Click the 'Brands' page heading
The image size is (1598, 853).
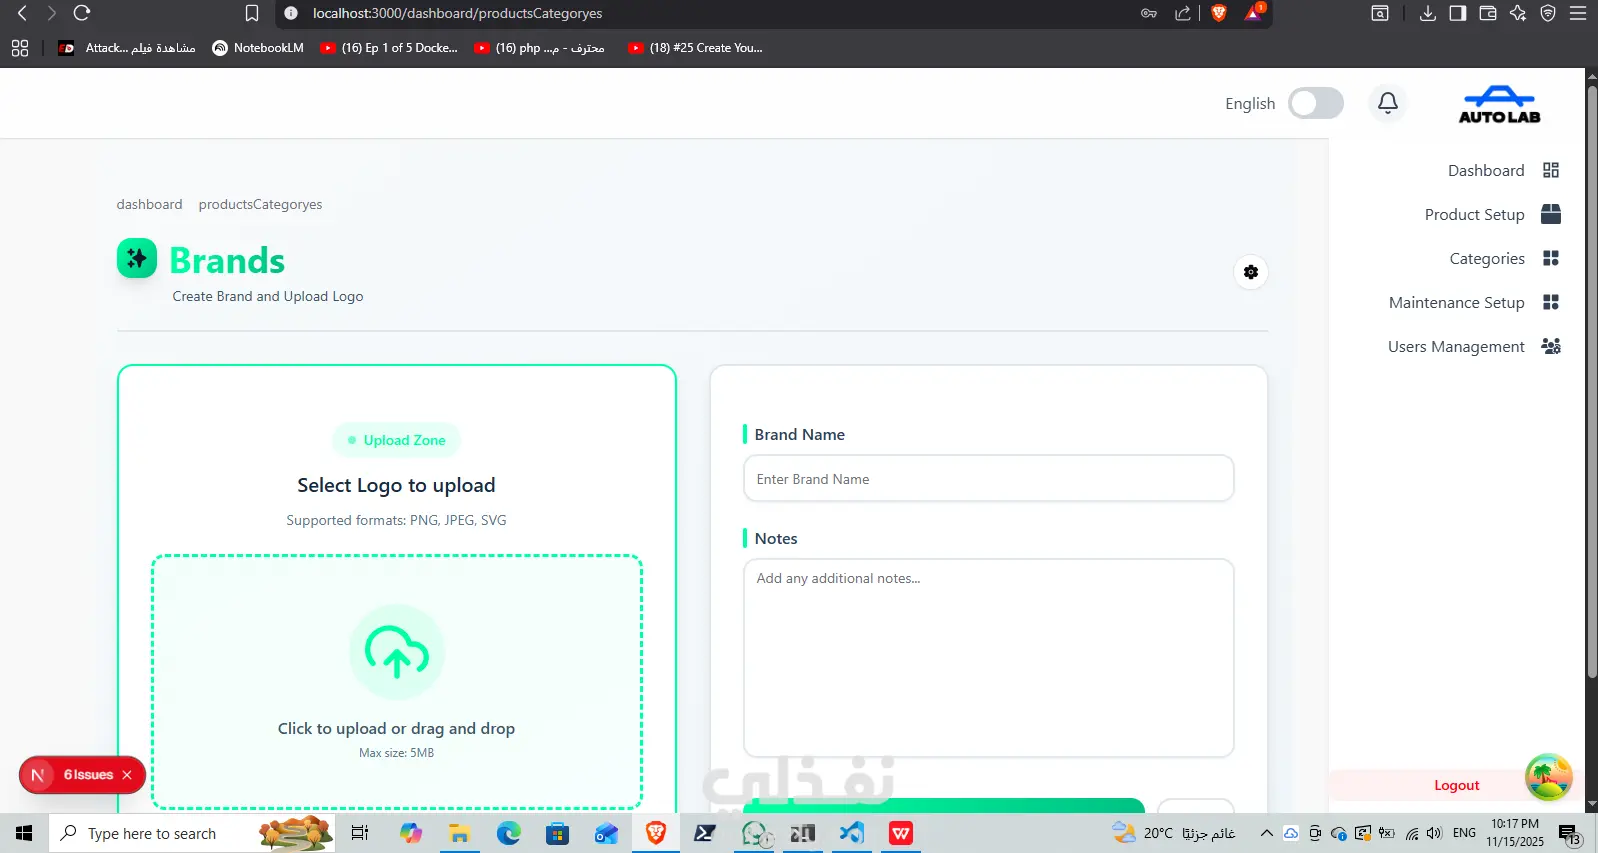click(227, 260)
